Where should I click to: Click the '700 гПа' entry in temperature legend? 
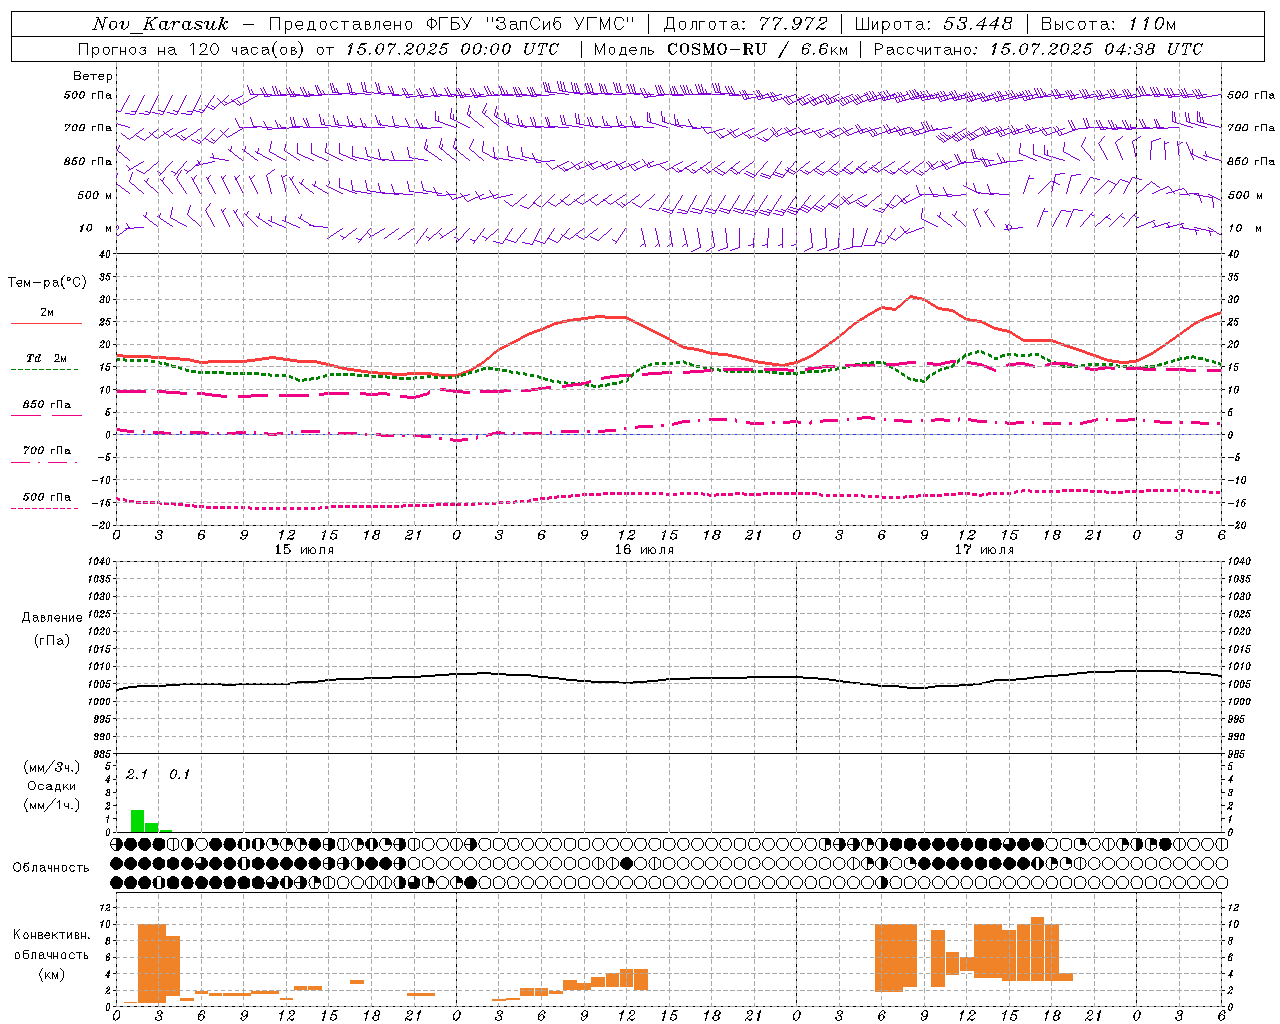(47, 451)
